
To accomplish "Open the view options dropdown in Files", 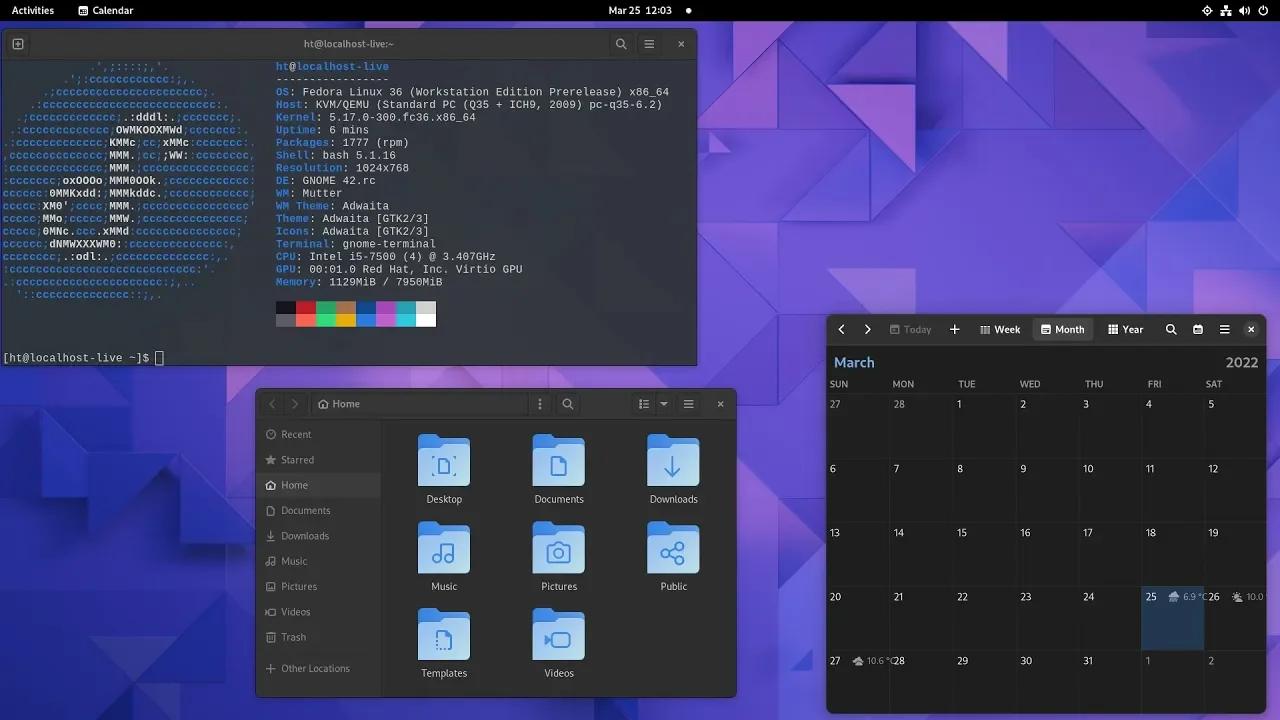I will pyautogui.click(x=663, y=404).
